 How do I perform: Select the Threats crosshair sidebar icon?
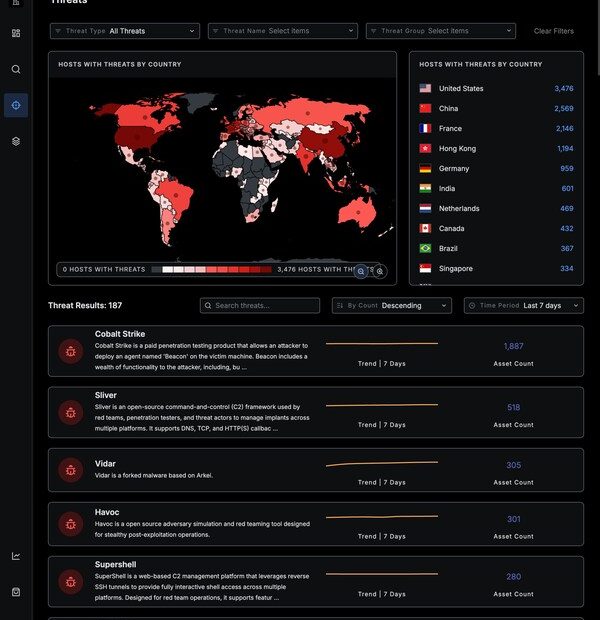(16, 105)
